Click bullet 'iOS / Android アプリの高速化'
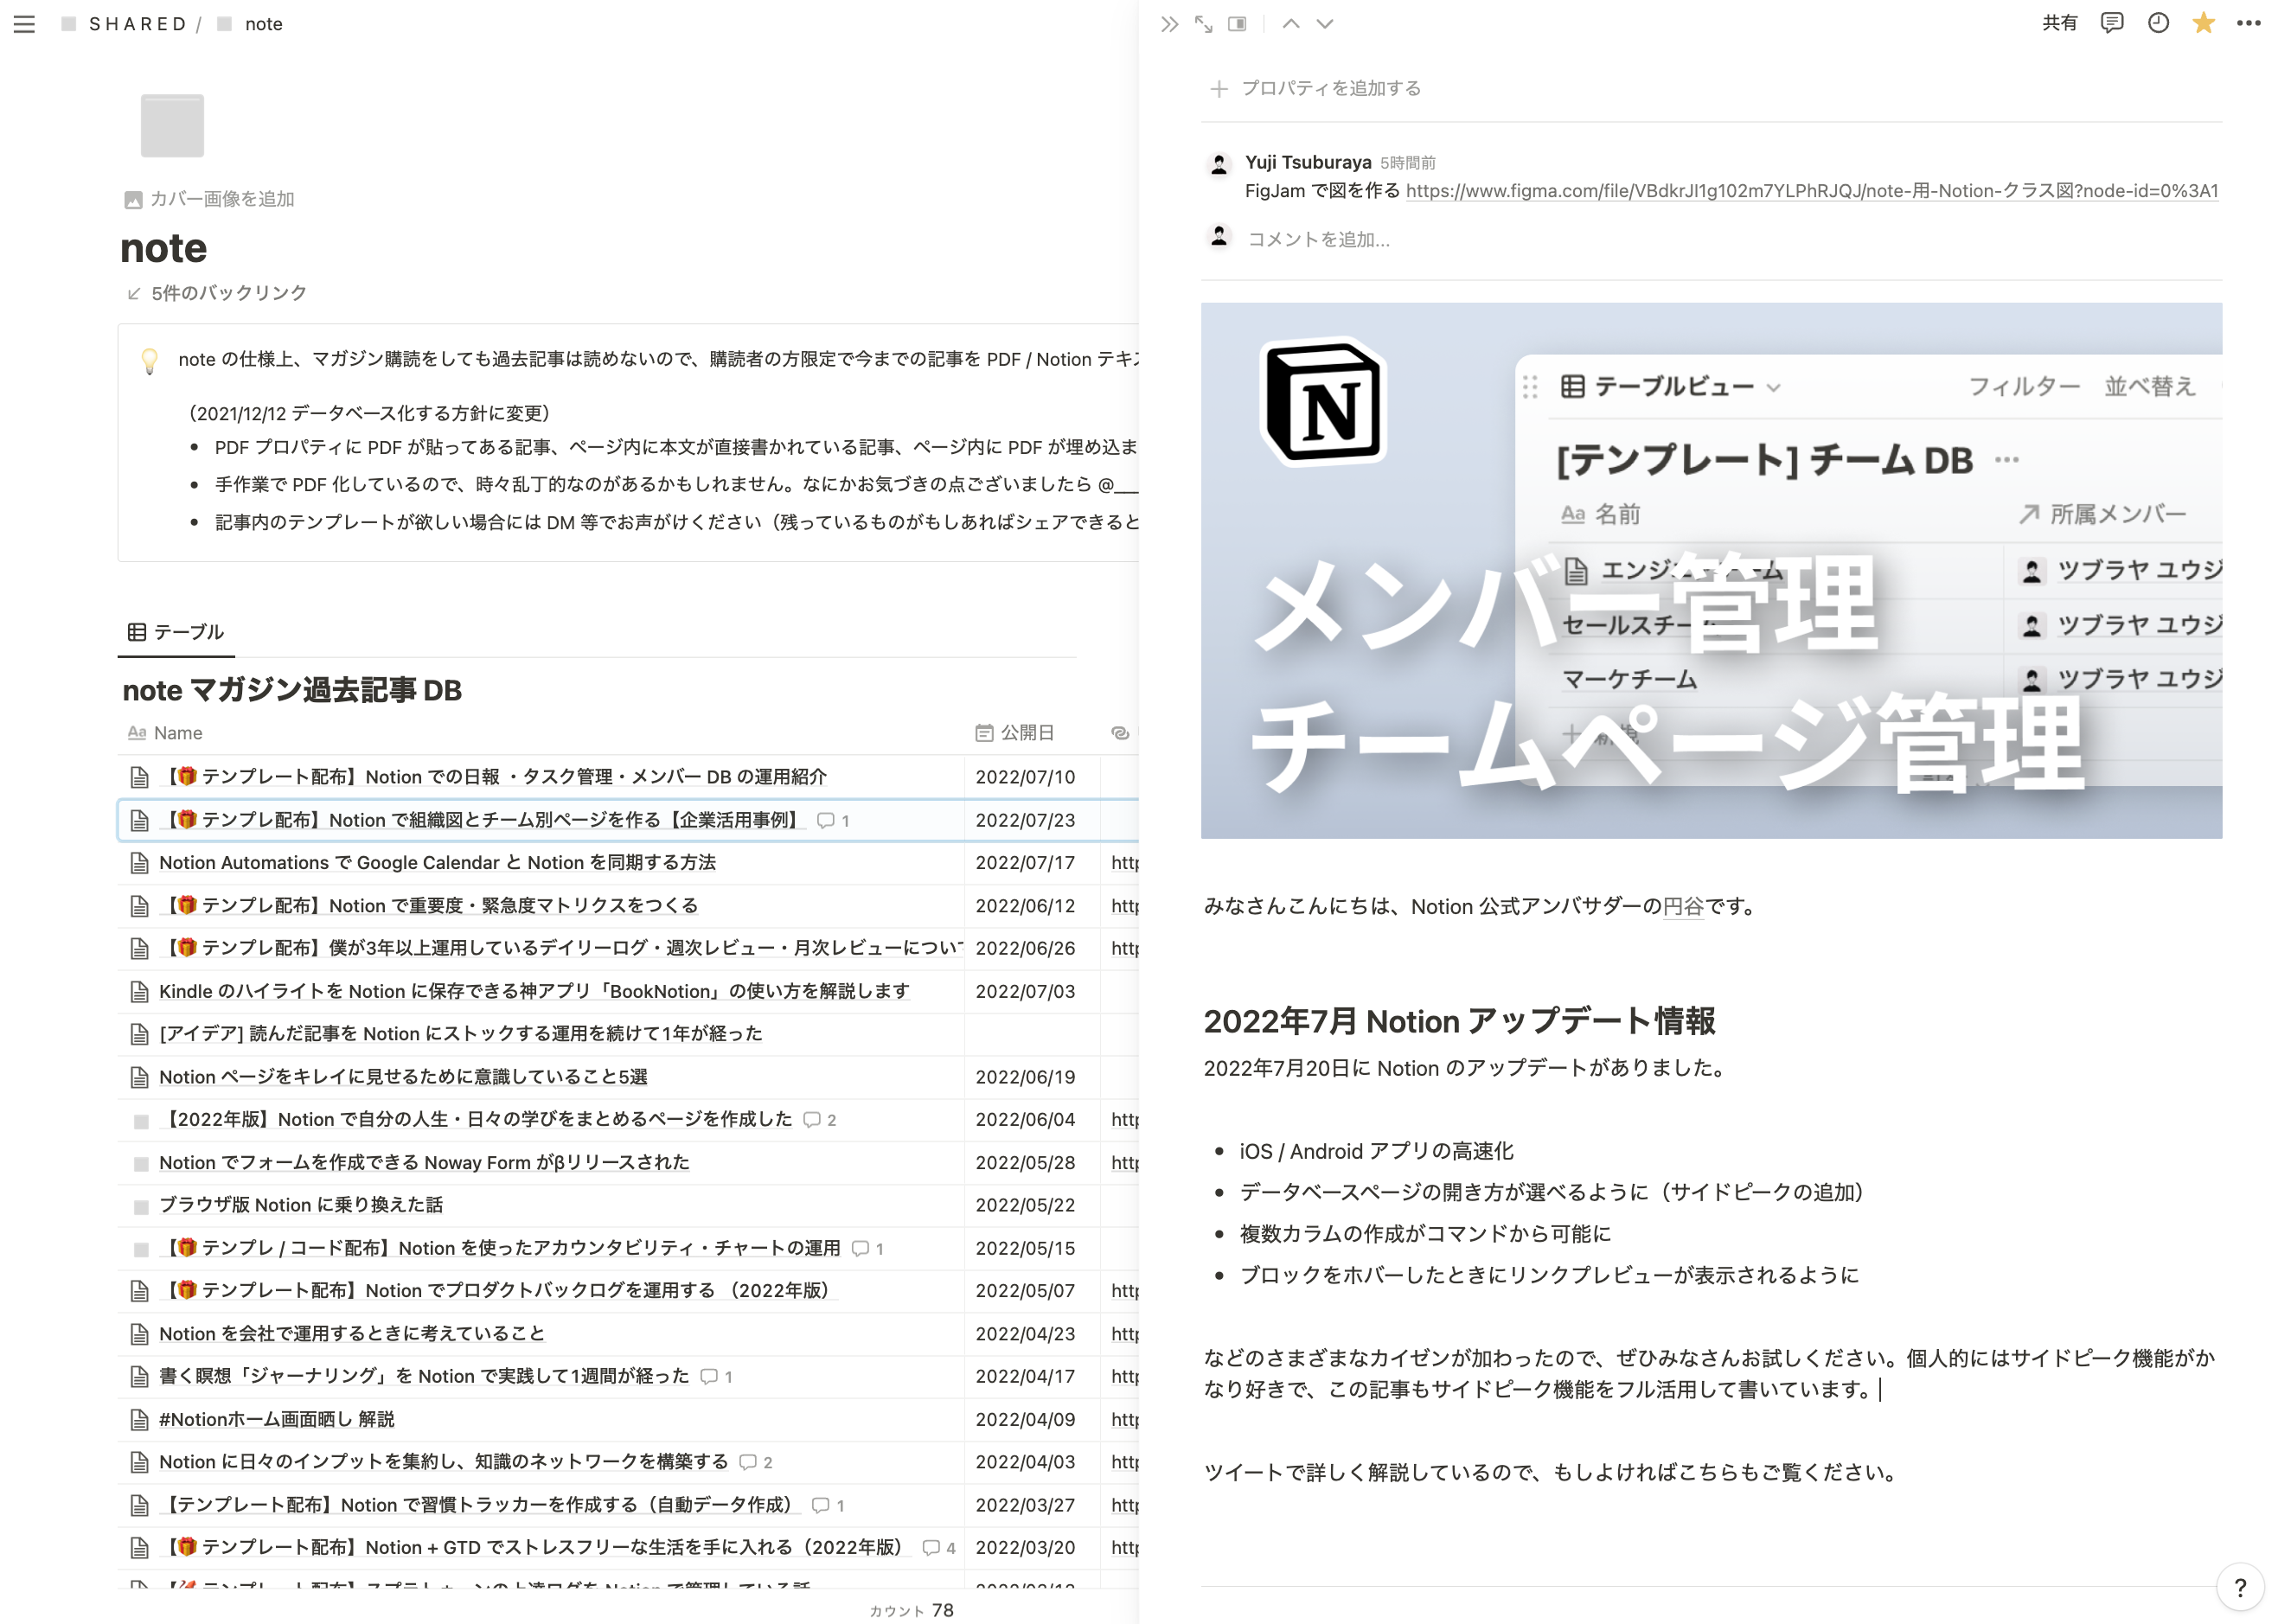This screenshot has height=1624, width=2278. [x=1376, y=1152]
